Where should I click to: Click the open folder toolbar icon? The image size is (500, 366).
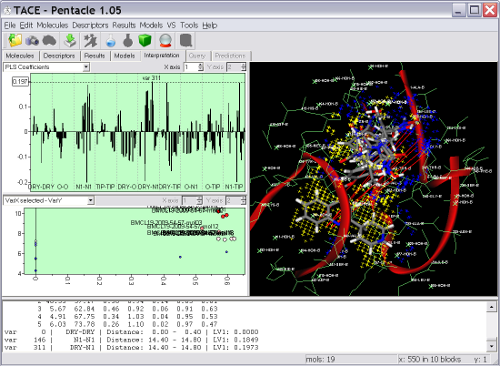coord(15,41)
